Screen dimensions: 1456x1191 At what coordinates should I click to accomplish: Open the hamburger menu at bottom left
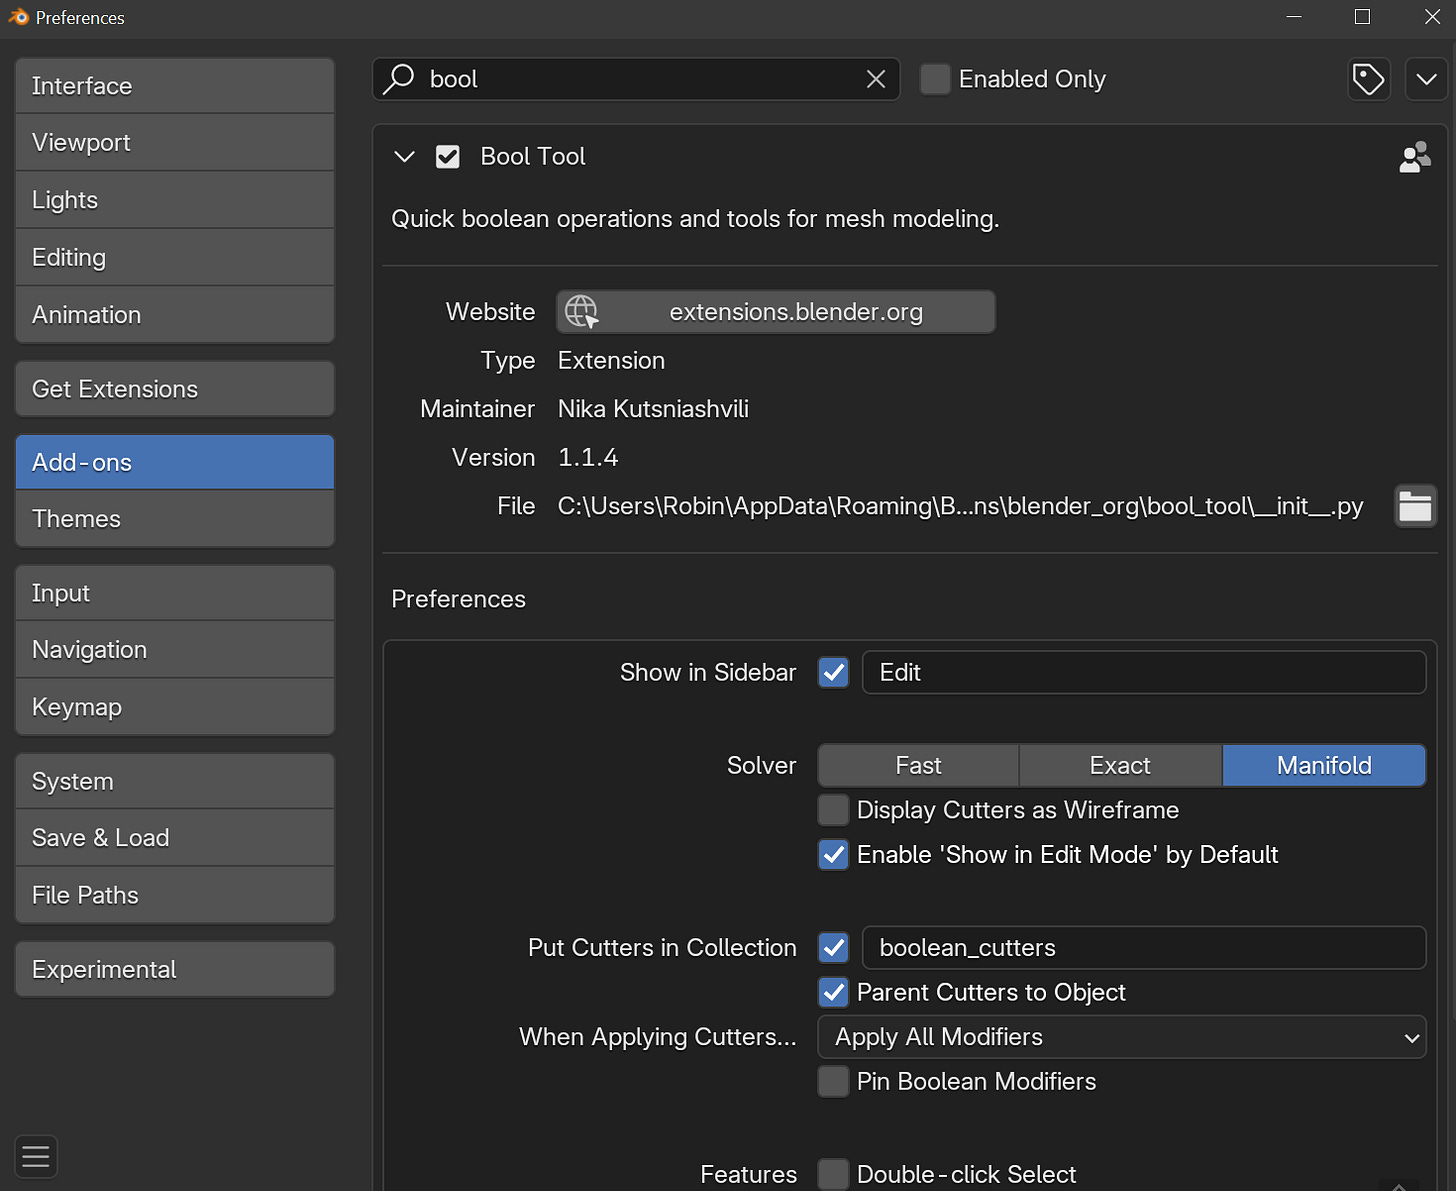tap(36, 1157)
